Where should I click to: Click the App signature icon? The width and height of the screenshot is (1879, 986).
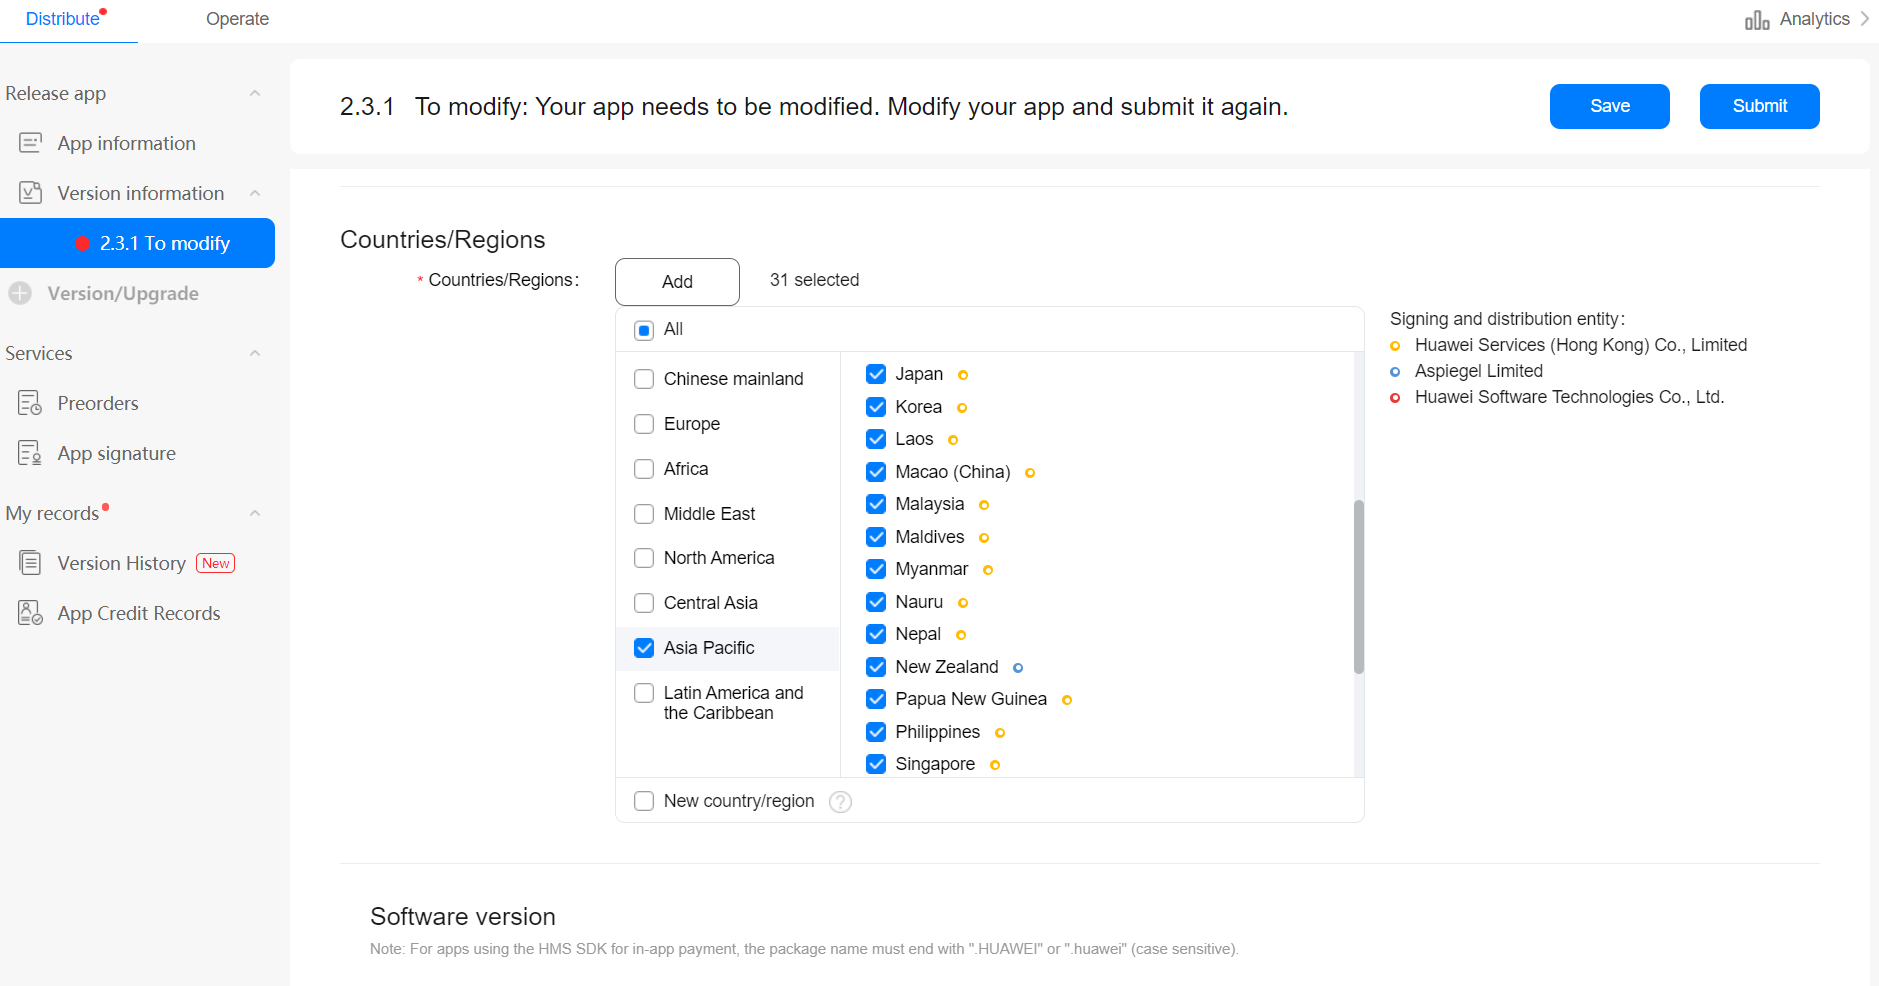pos(30,453)
